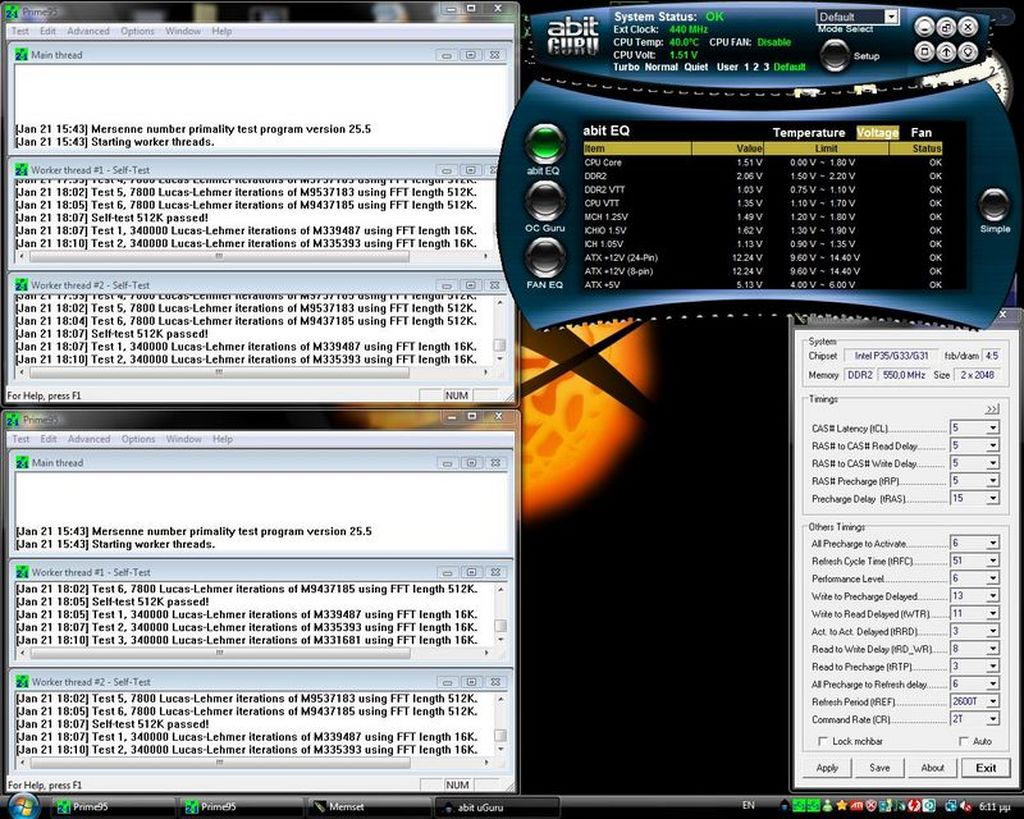This screenshot has width=1024, height=819.
Task: Click the CPU Core voltage row
Action: pos(763,162)
